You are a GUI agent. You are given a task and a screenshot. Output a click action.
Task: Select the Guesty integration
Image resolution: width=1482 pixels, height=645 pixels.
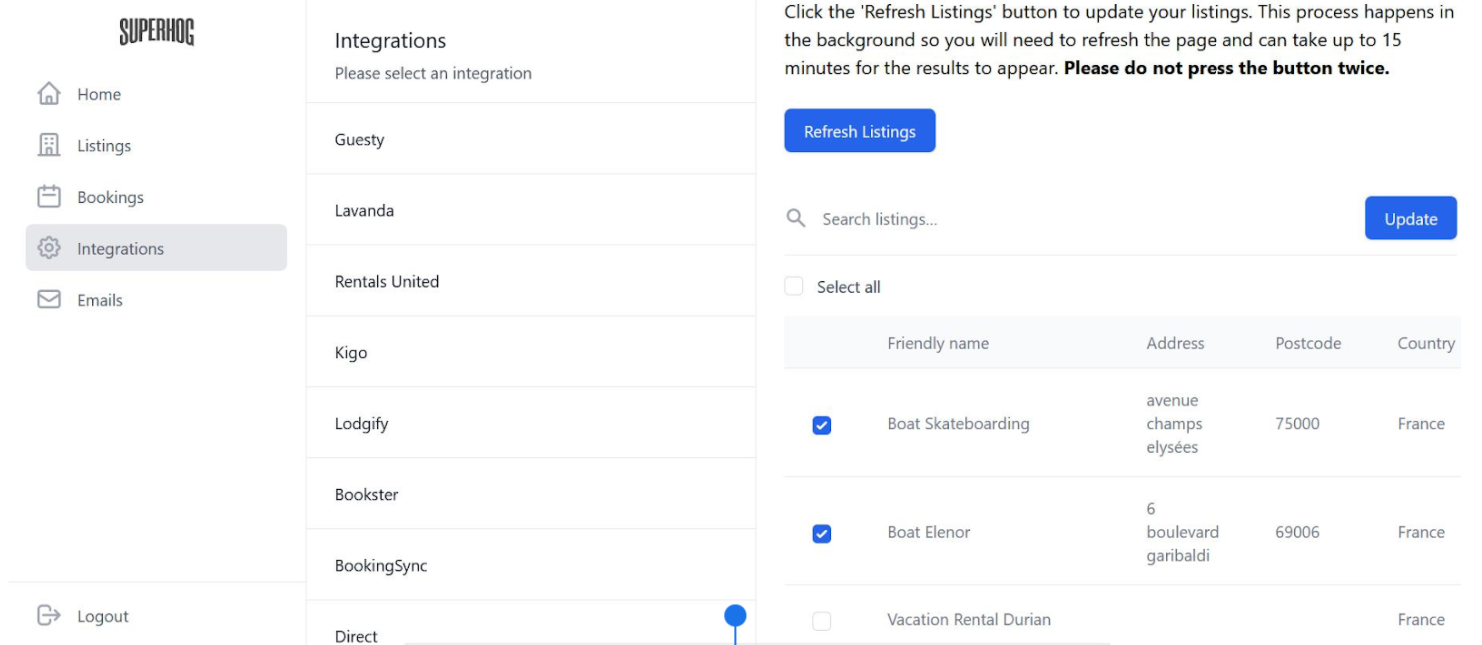click(359, 140)
